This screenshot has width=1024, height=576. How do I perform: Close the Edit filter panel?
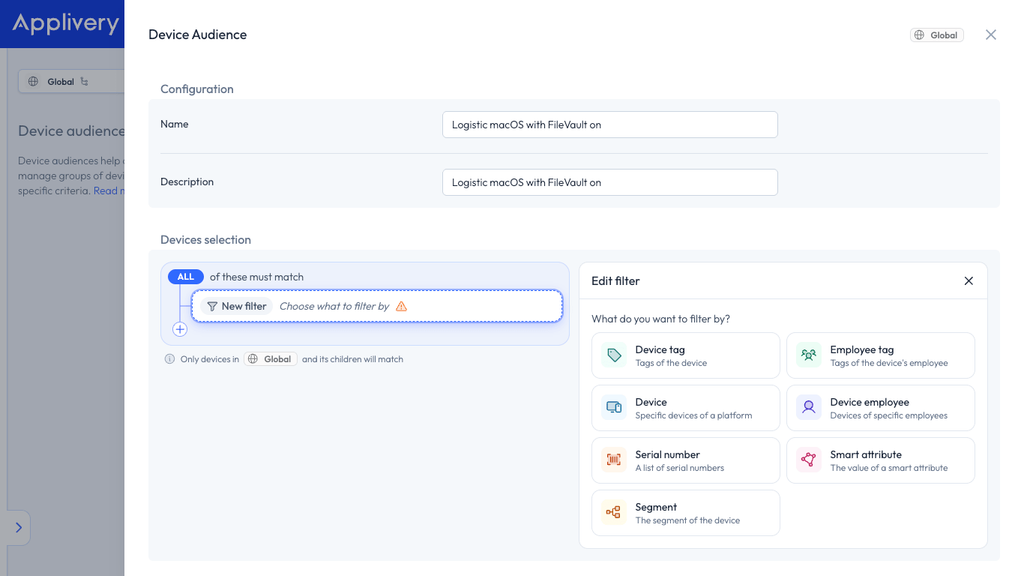(x=968, y=281)
